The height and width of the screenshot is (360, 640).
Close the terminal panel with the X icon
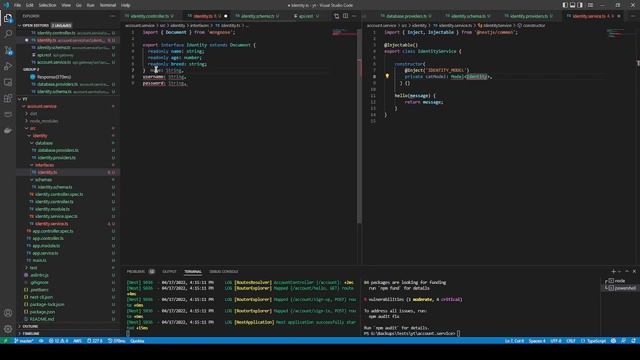[634, 271]
